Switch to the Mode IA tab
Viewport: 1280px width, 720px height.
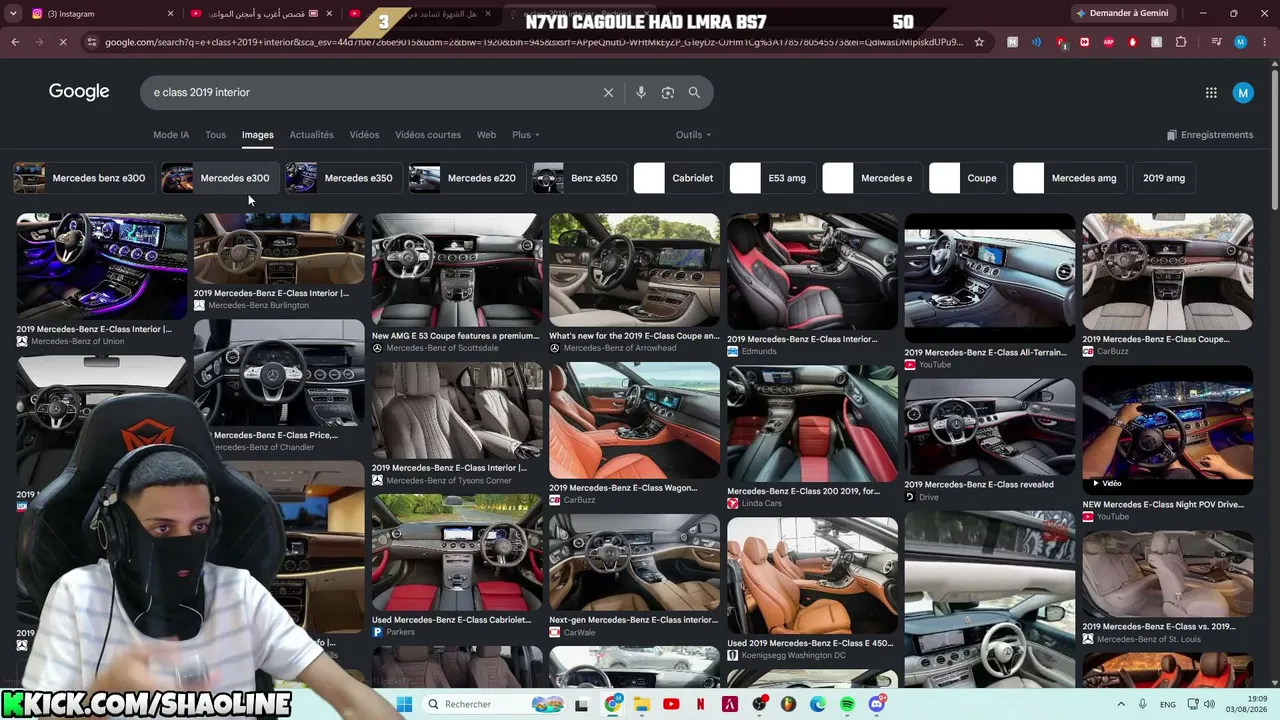click(171, 135)
